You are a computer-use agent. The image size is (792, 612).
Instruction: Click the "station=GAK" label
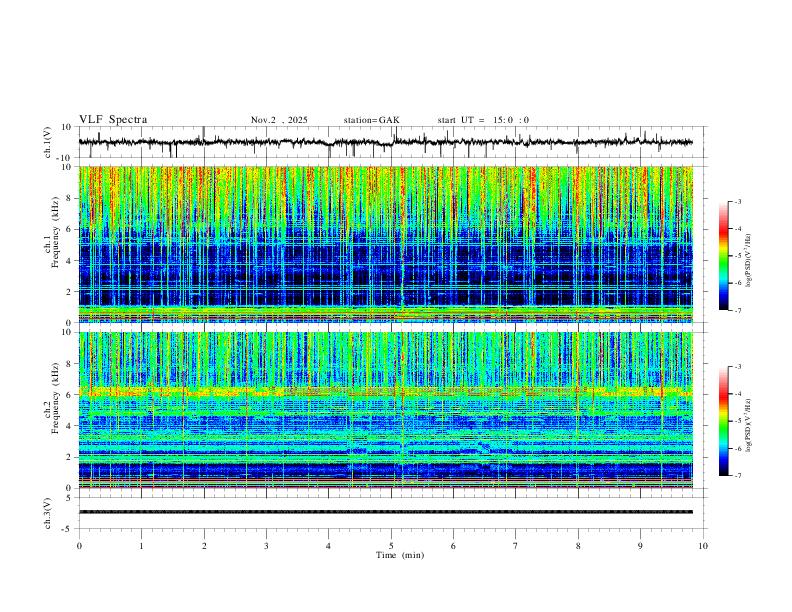pos(372,120)
